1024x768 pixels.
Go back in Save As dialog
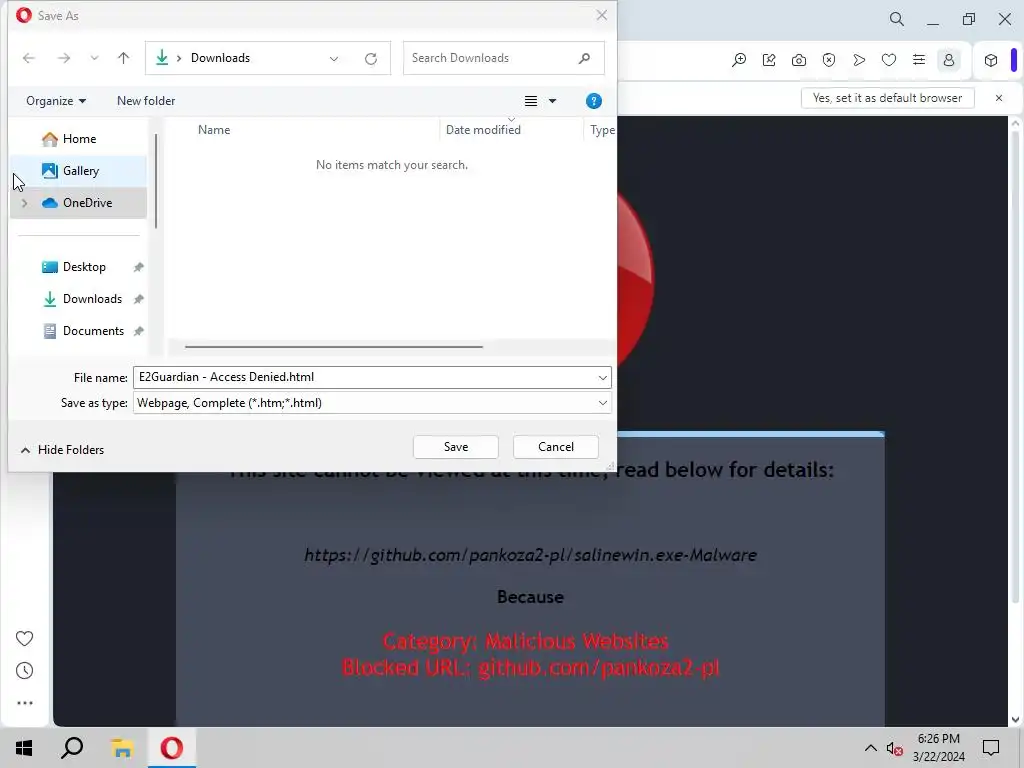29,58
